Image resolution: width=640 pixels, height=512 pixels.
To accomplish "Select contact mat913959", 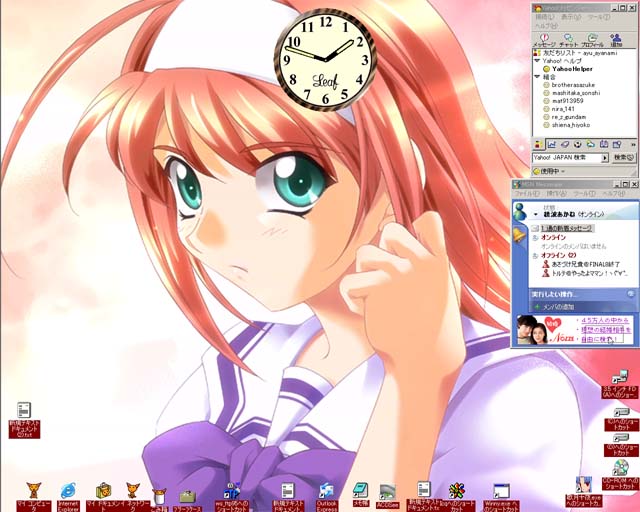I will 563,101.
